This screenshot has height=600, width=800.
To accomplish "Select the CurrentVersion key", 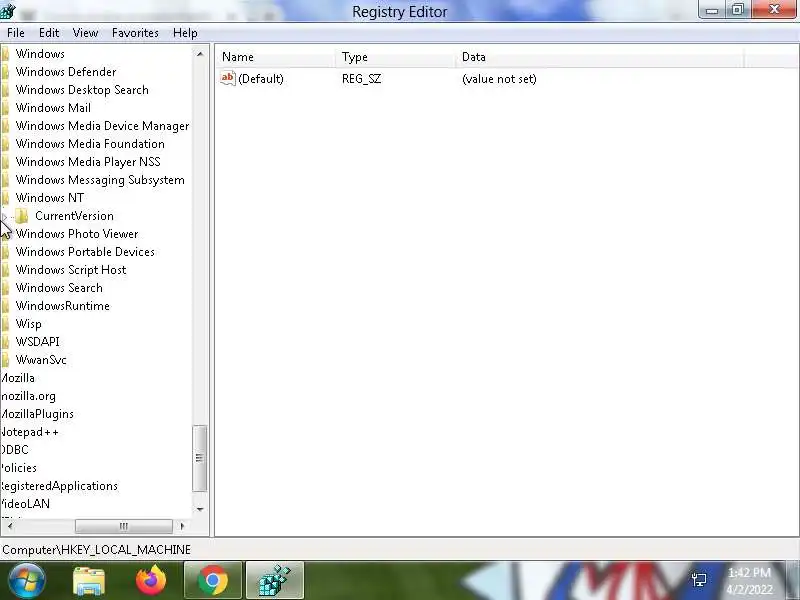I will coord(74,216).
